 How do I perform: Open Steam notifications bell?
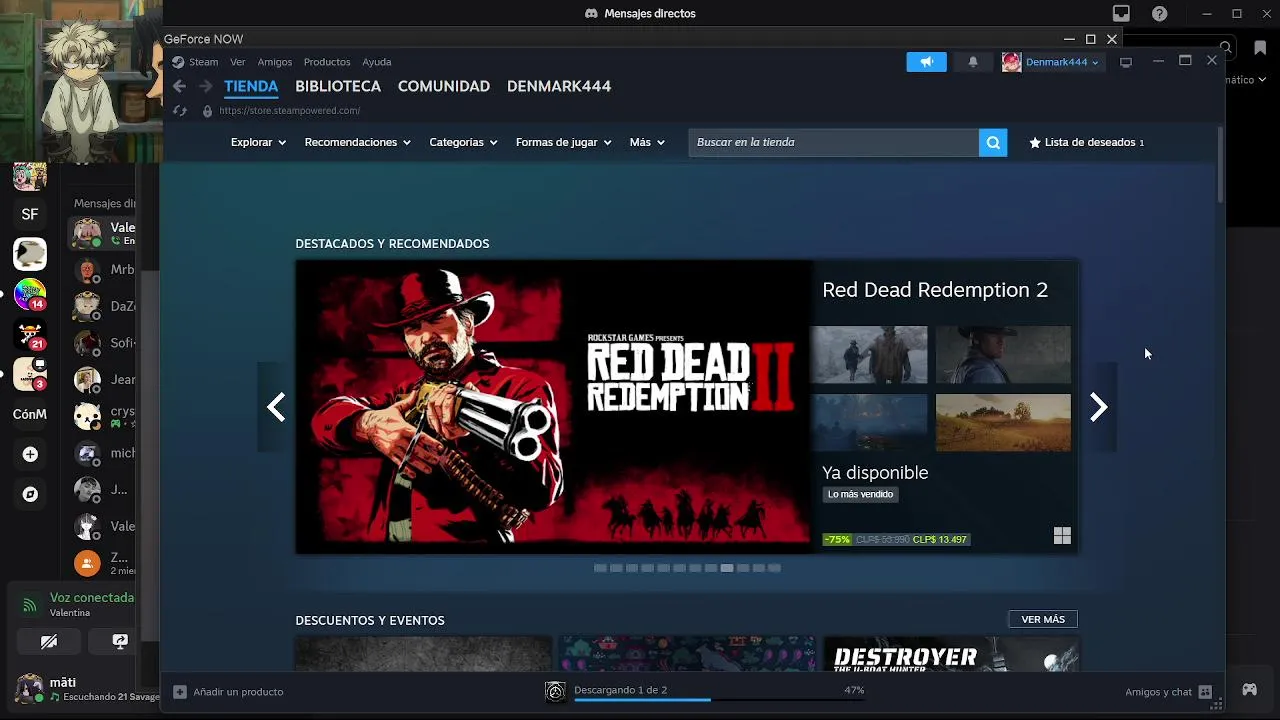(x=973, y=62)
